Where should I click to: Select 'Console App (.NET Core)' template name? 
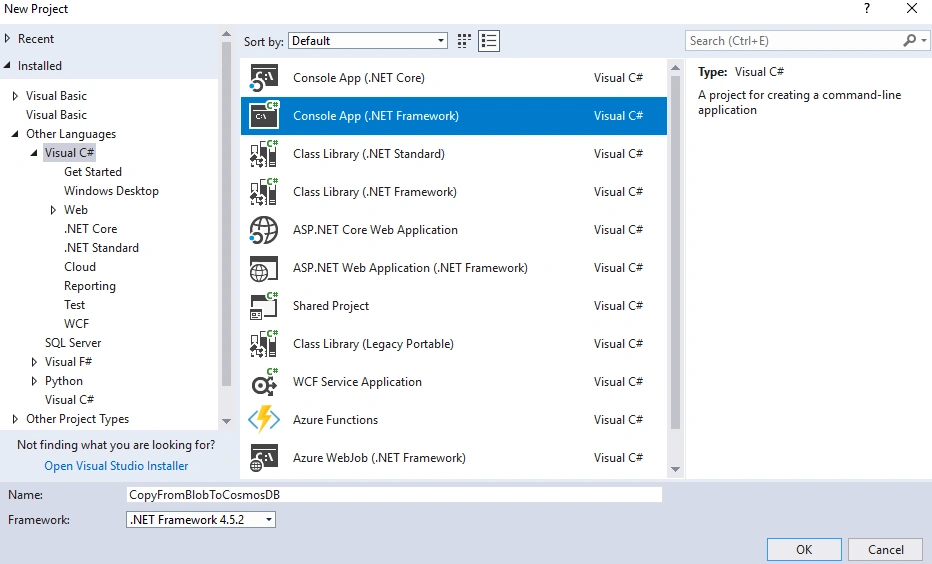(x=358, y=78)
